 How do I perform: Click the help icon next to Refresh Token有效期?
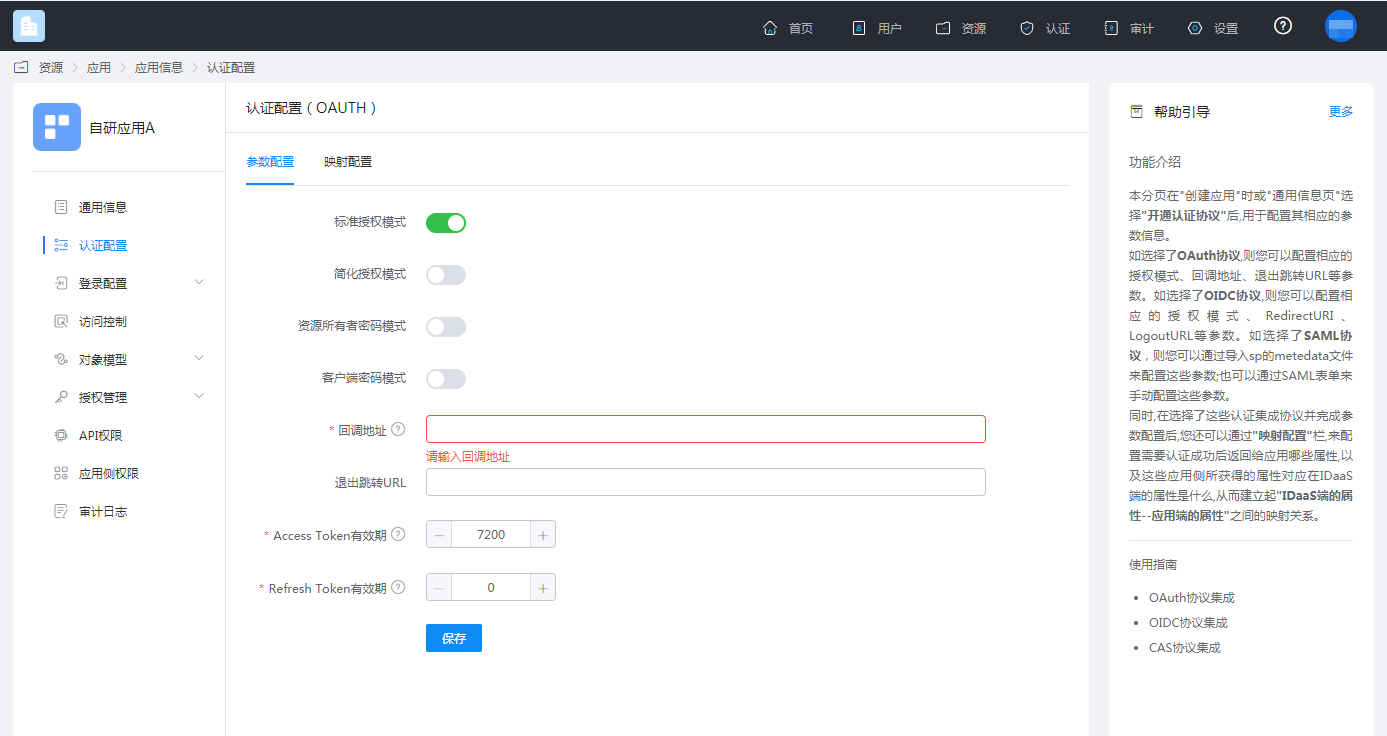coord(398,588)
